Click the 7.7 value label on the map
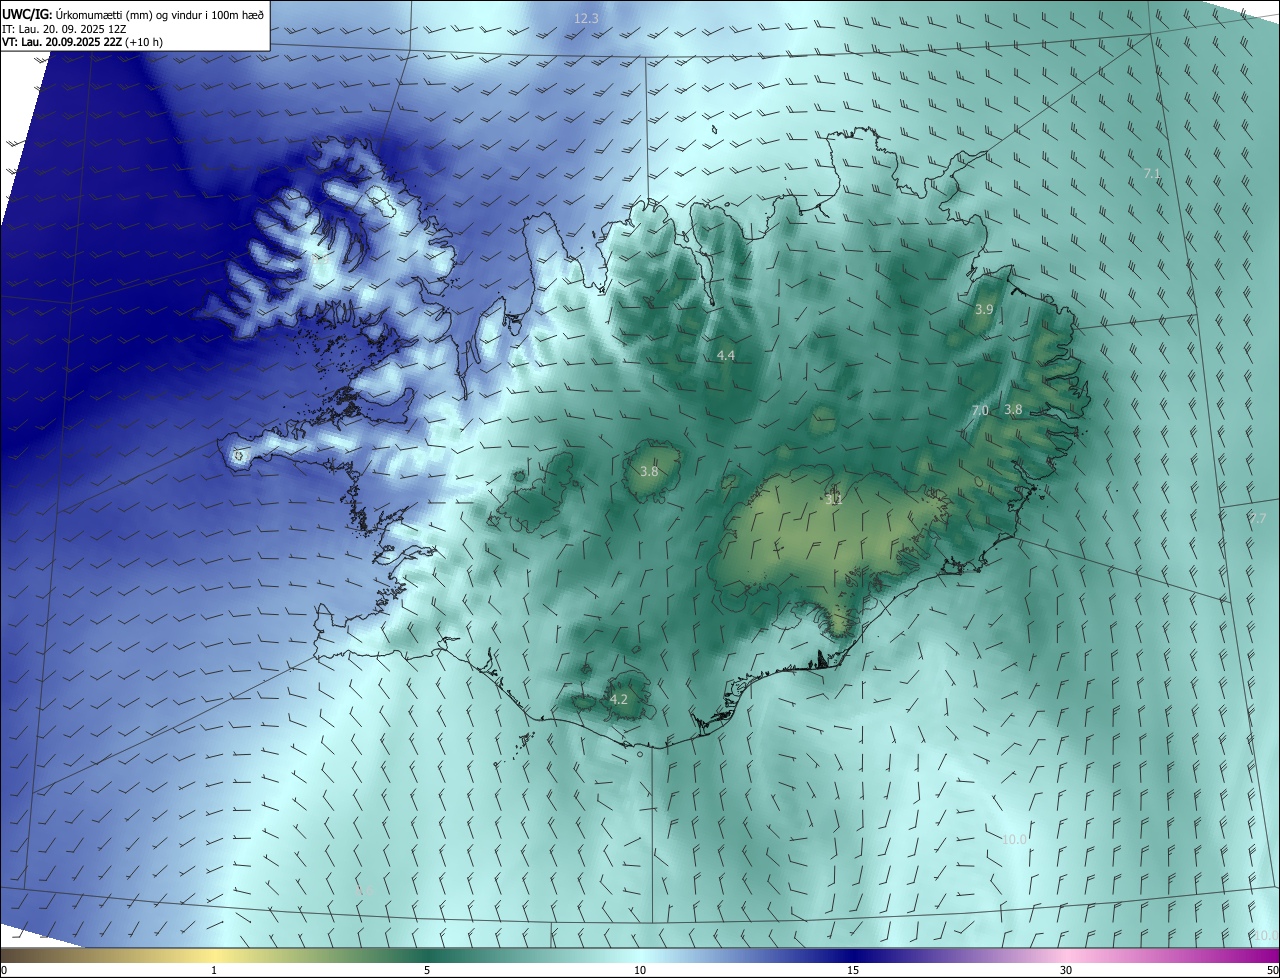This screenshot has height=978, width=1280. point(1257,519)
